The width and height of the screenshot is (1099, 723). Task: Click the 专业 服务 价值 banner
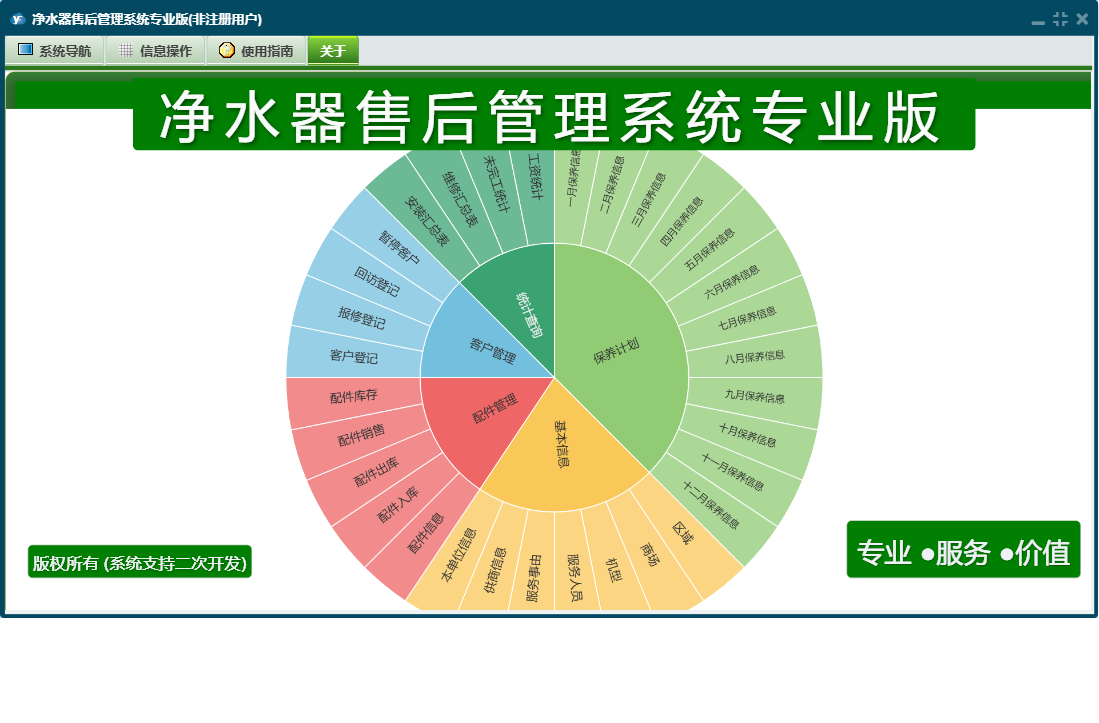click(963, 549)
